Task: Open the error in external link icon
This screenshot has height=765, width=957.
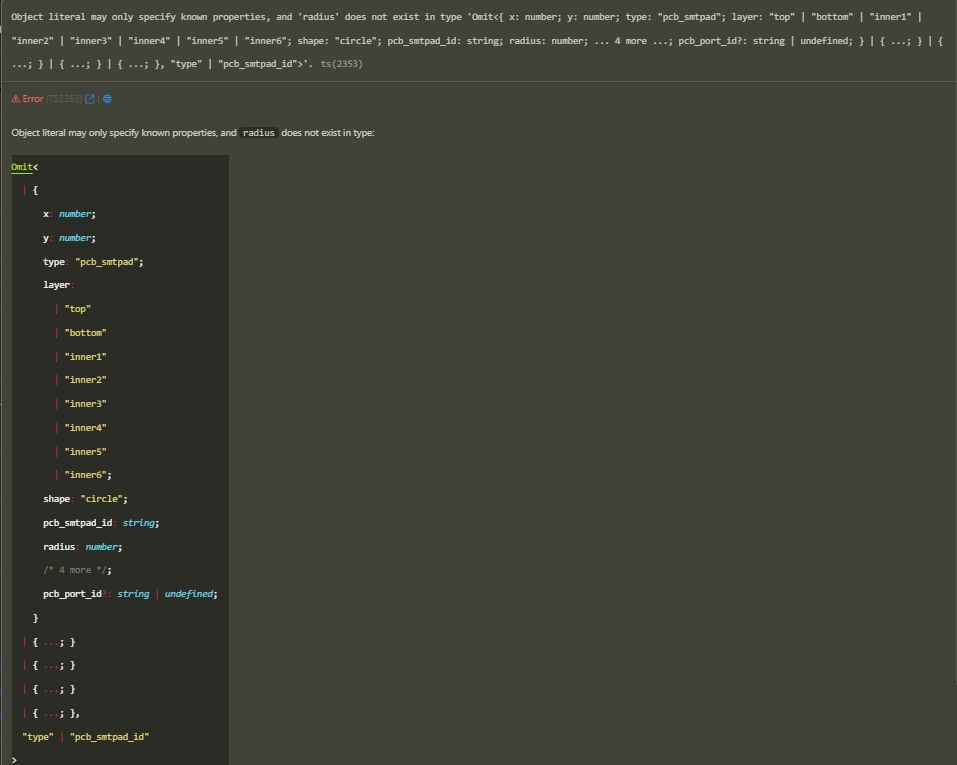Action: pos(90,99)
